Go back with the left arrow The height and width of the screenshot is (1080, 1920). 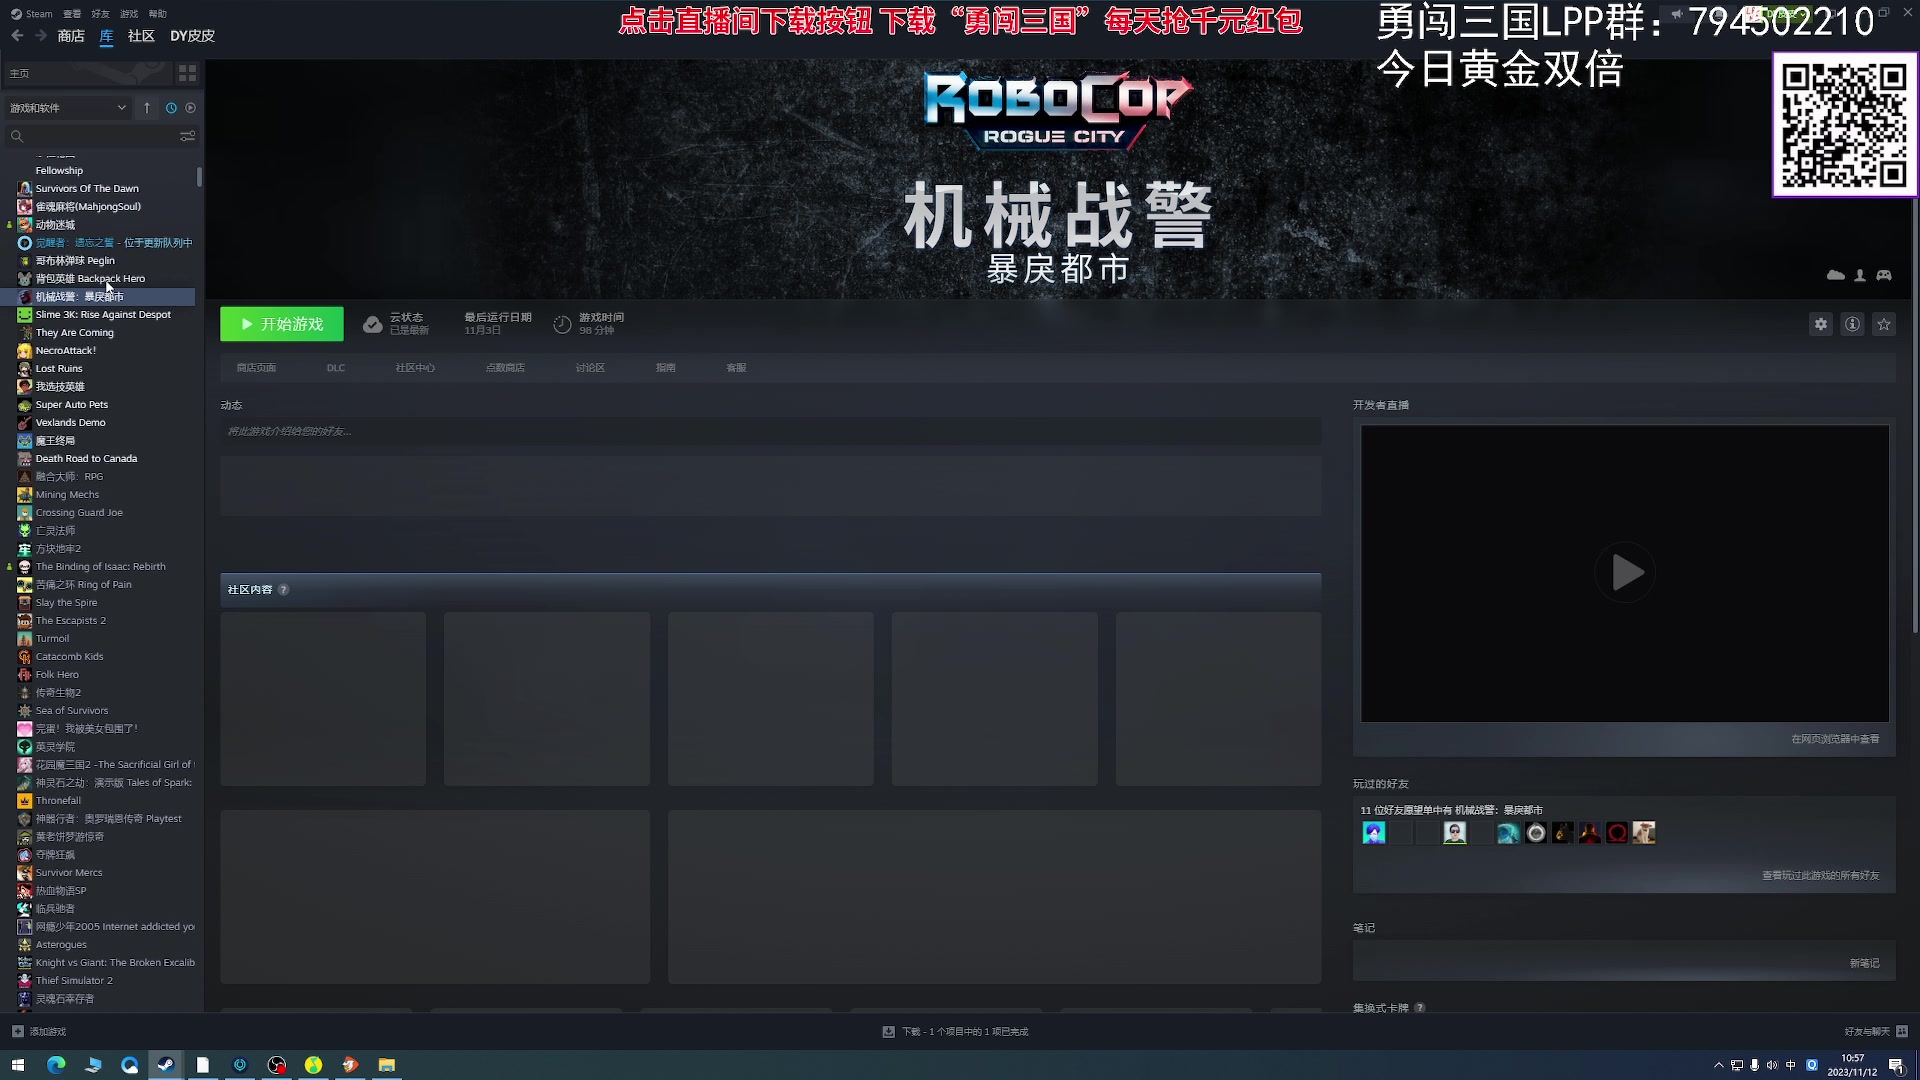[x=17, y=36]
